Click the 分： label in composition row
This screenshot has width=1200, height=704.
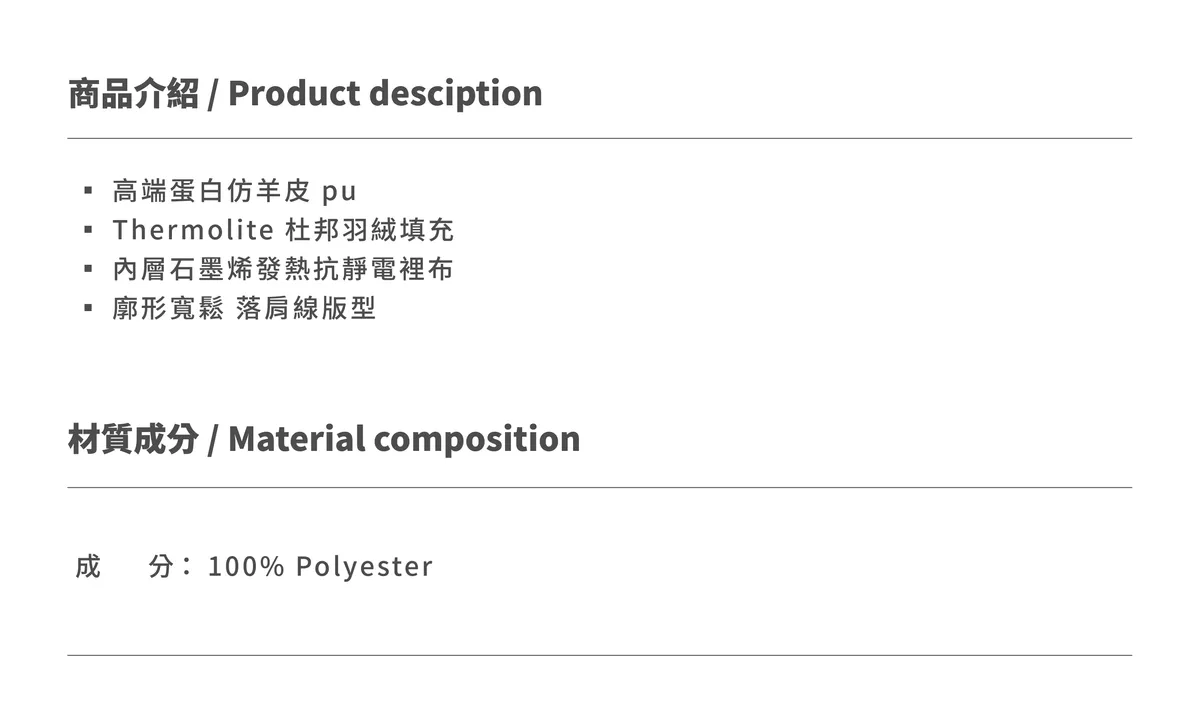pyautogui.click(x=168, y=566)
